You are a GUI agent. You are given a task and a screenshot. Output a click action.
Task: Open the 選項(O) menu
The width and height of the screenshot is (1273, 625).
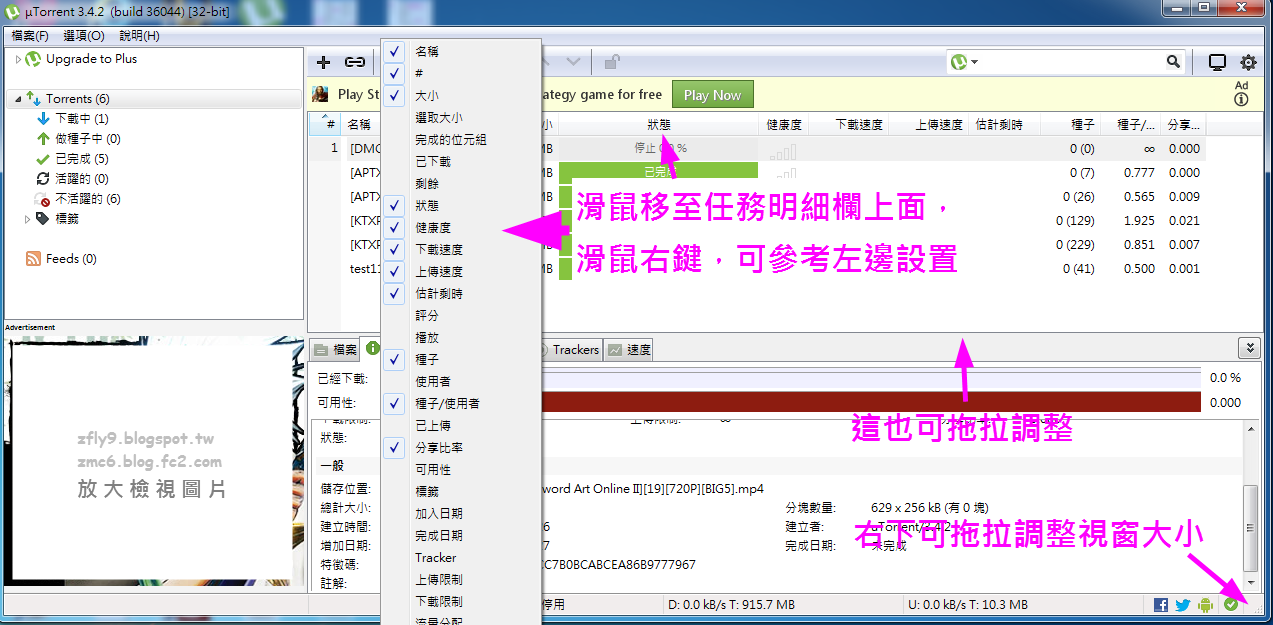pyautogui.click(x=83, y=35)
